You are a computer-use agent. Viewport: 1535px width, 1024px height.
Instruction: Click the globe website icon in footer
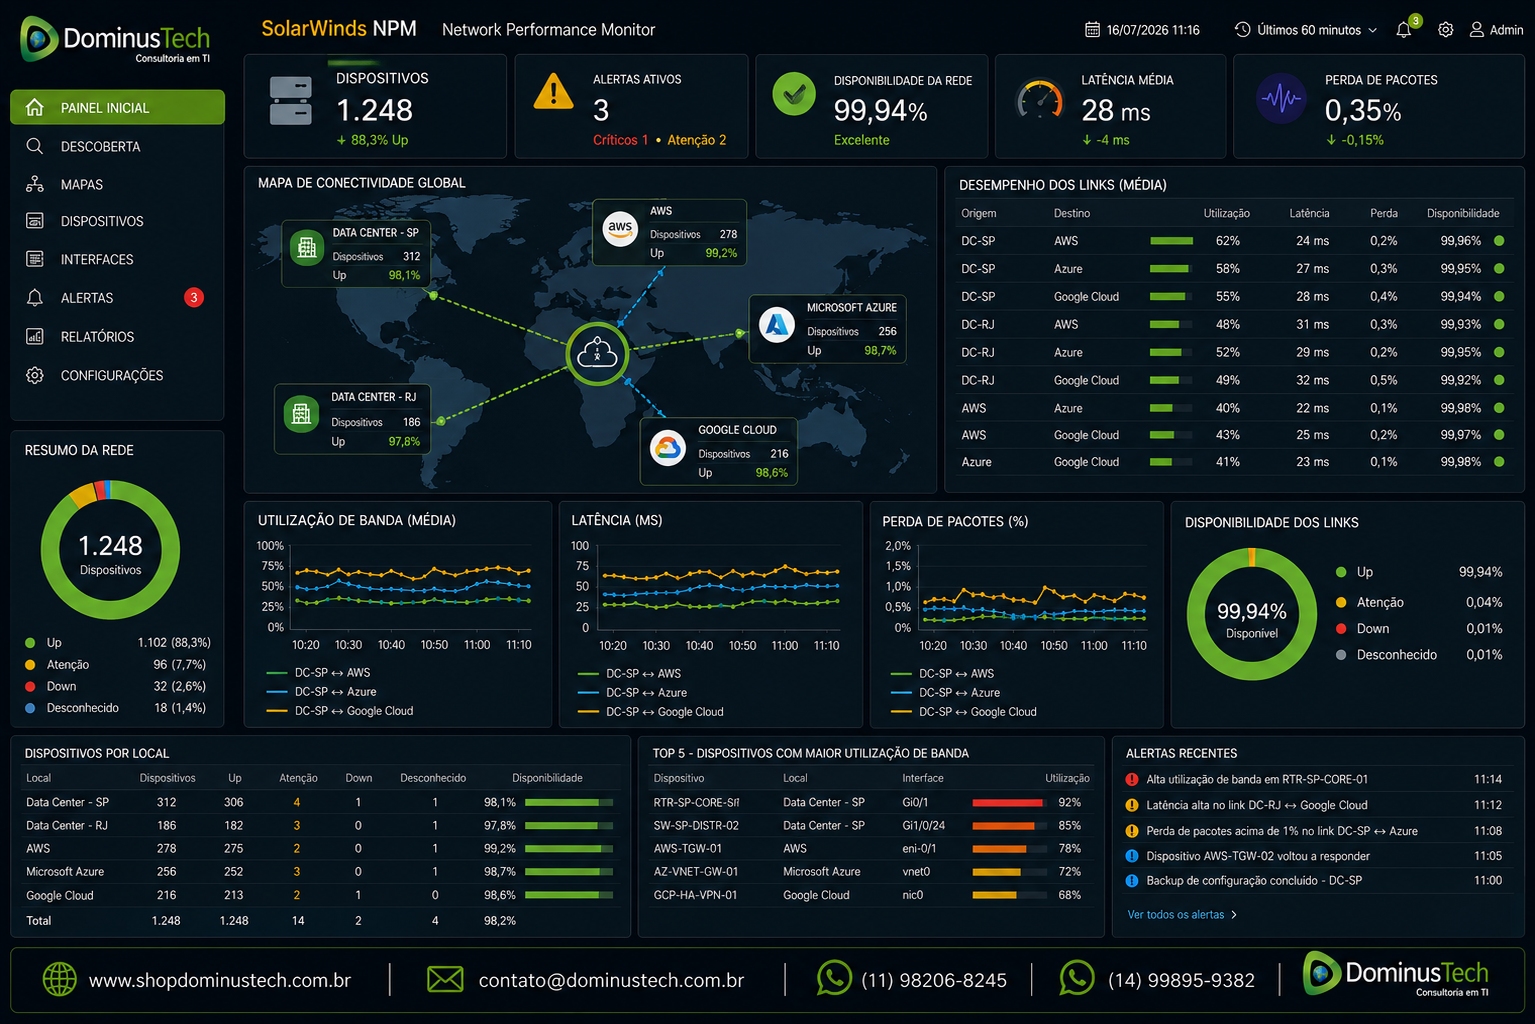tap(60, 979)
